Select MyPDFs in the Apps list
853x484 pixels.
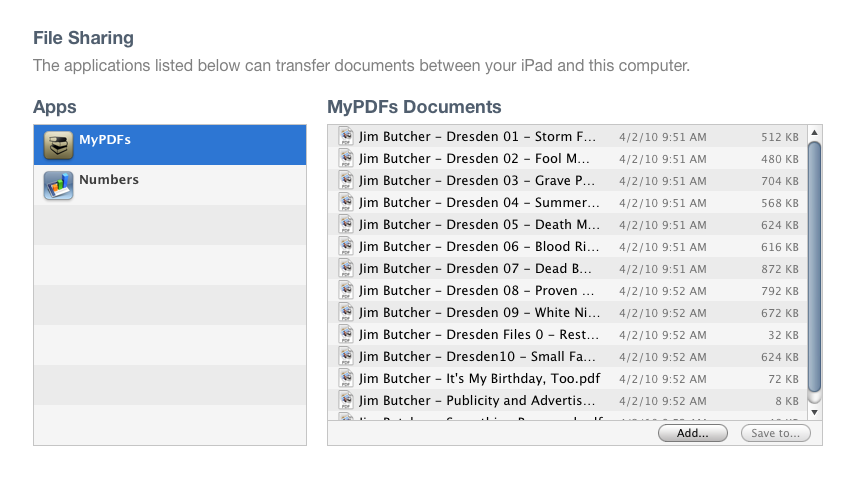click(170, 145)
